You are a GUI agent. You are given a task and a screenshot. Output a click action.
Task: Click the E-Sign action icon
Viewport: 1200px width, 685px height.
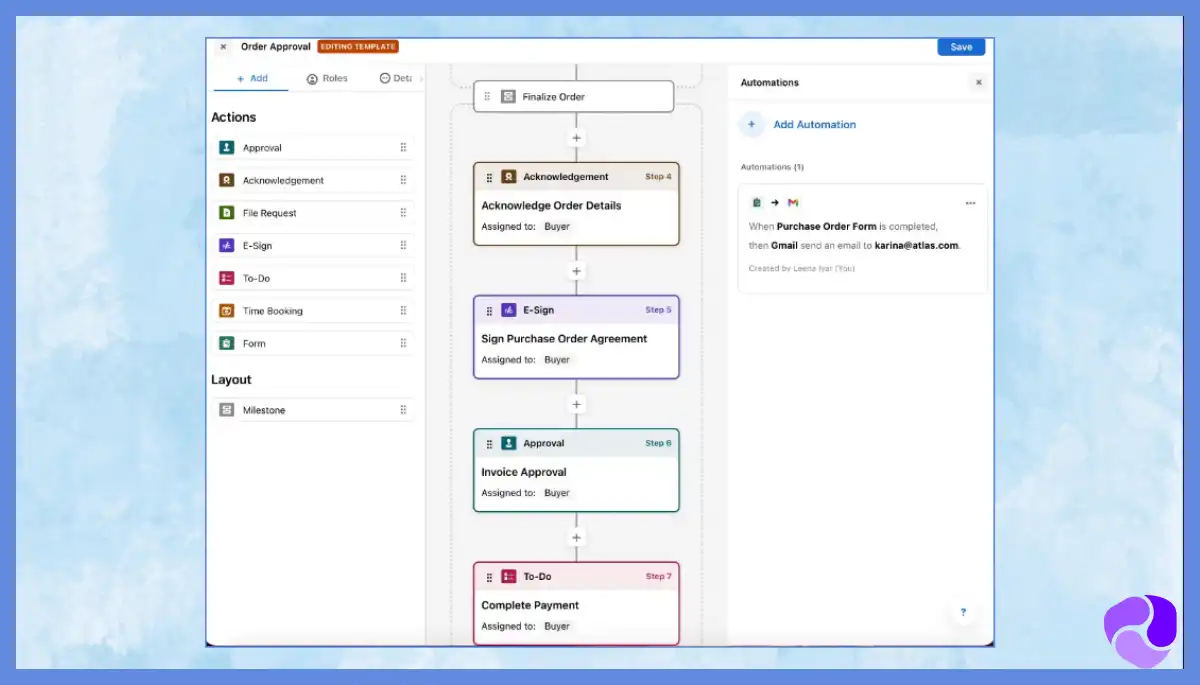225,245
